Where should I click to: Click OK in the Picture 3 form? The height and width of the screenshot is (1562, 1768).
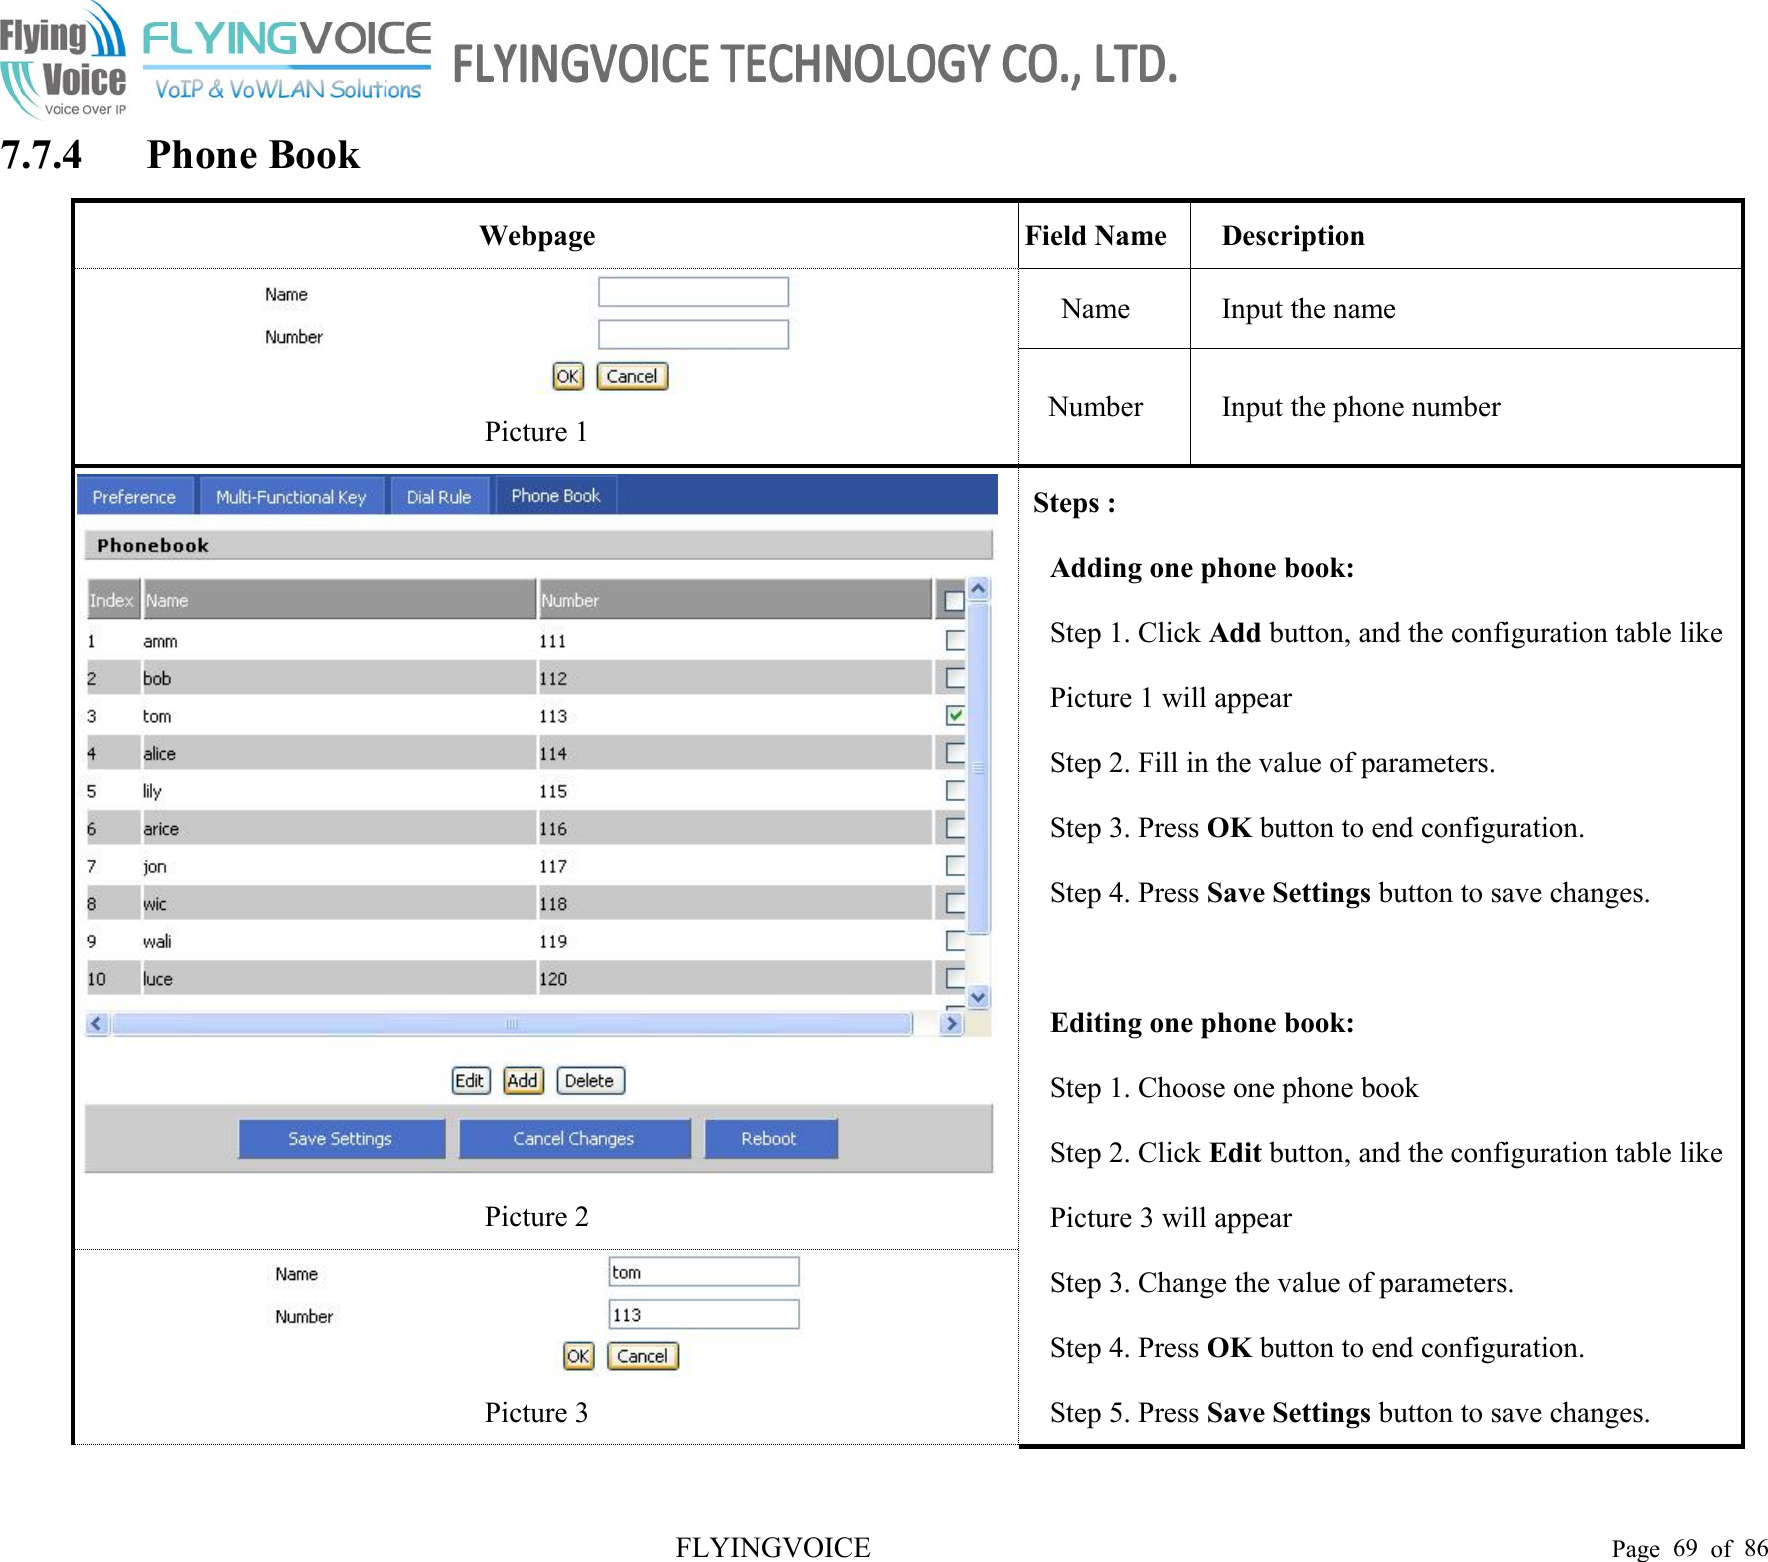(578, 1356)
